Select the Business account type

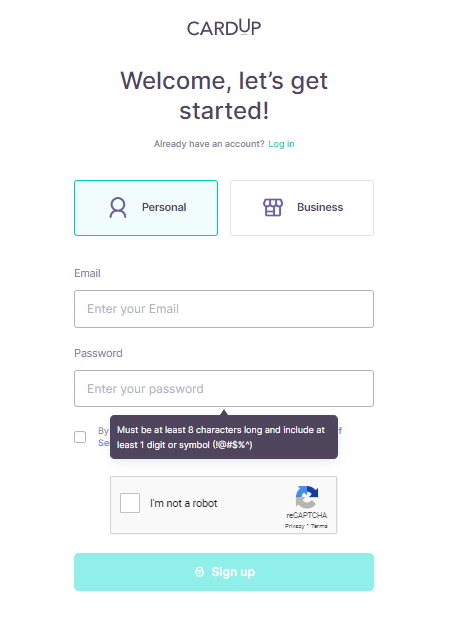point(302,208)
